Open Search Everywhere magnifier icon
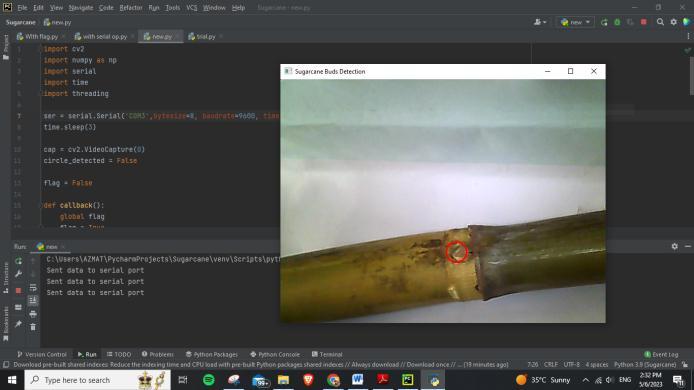 pyautogui.click(x=660, y=22)
